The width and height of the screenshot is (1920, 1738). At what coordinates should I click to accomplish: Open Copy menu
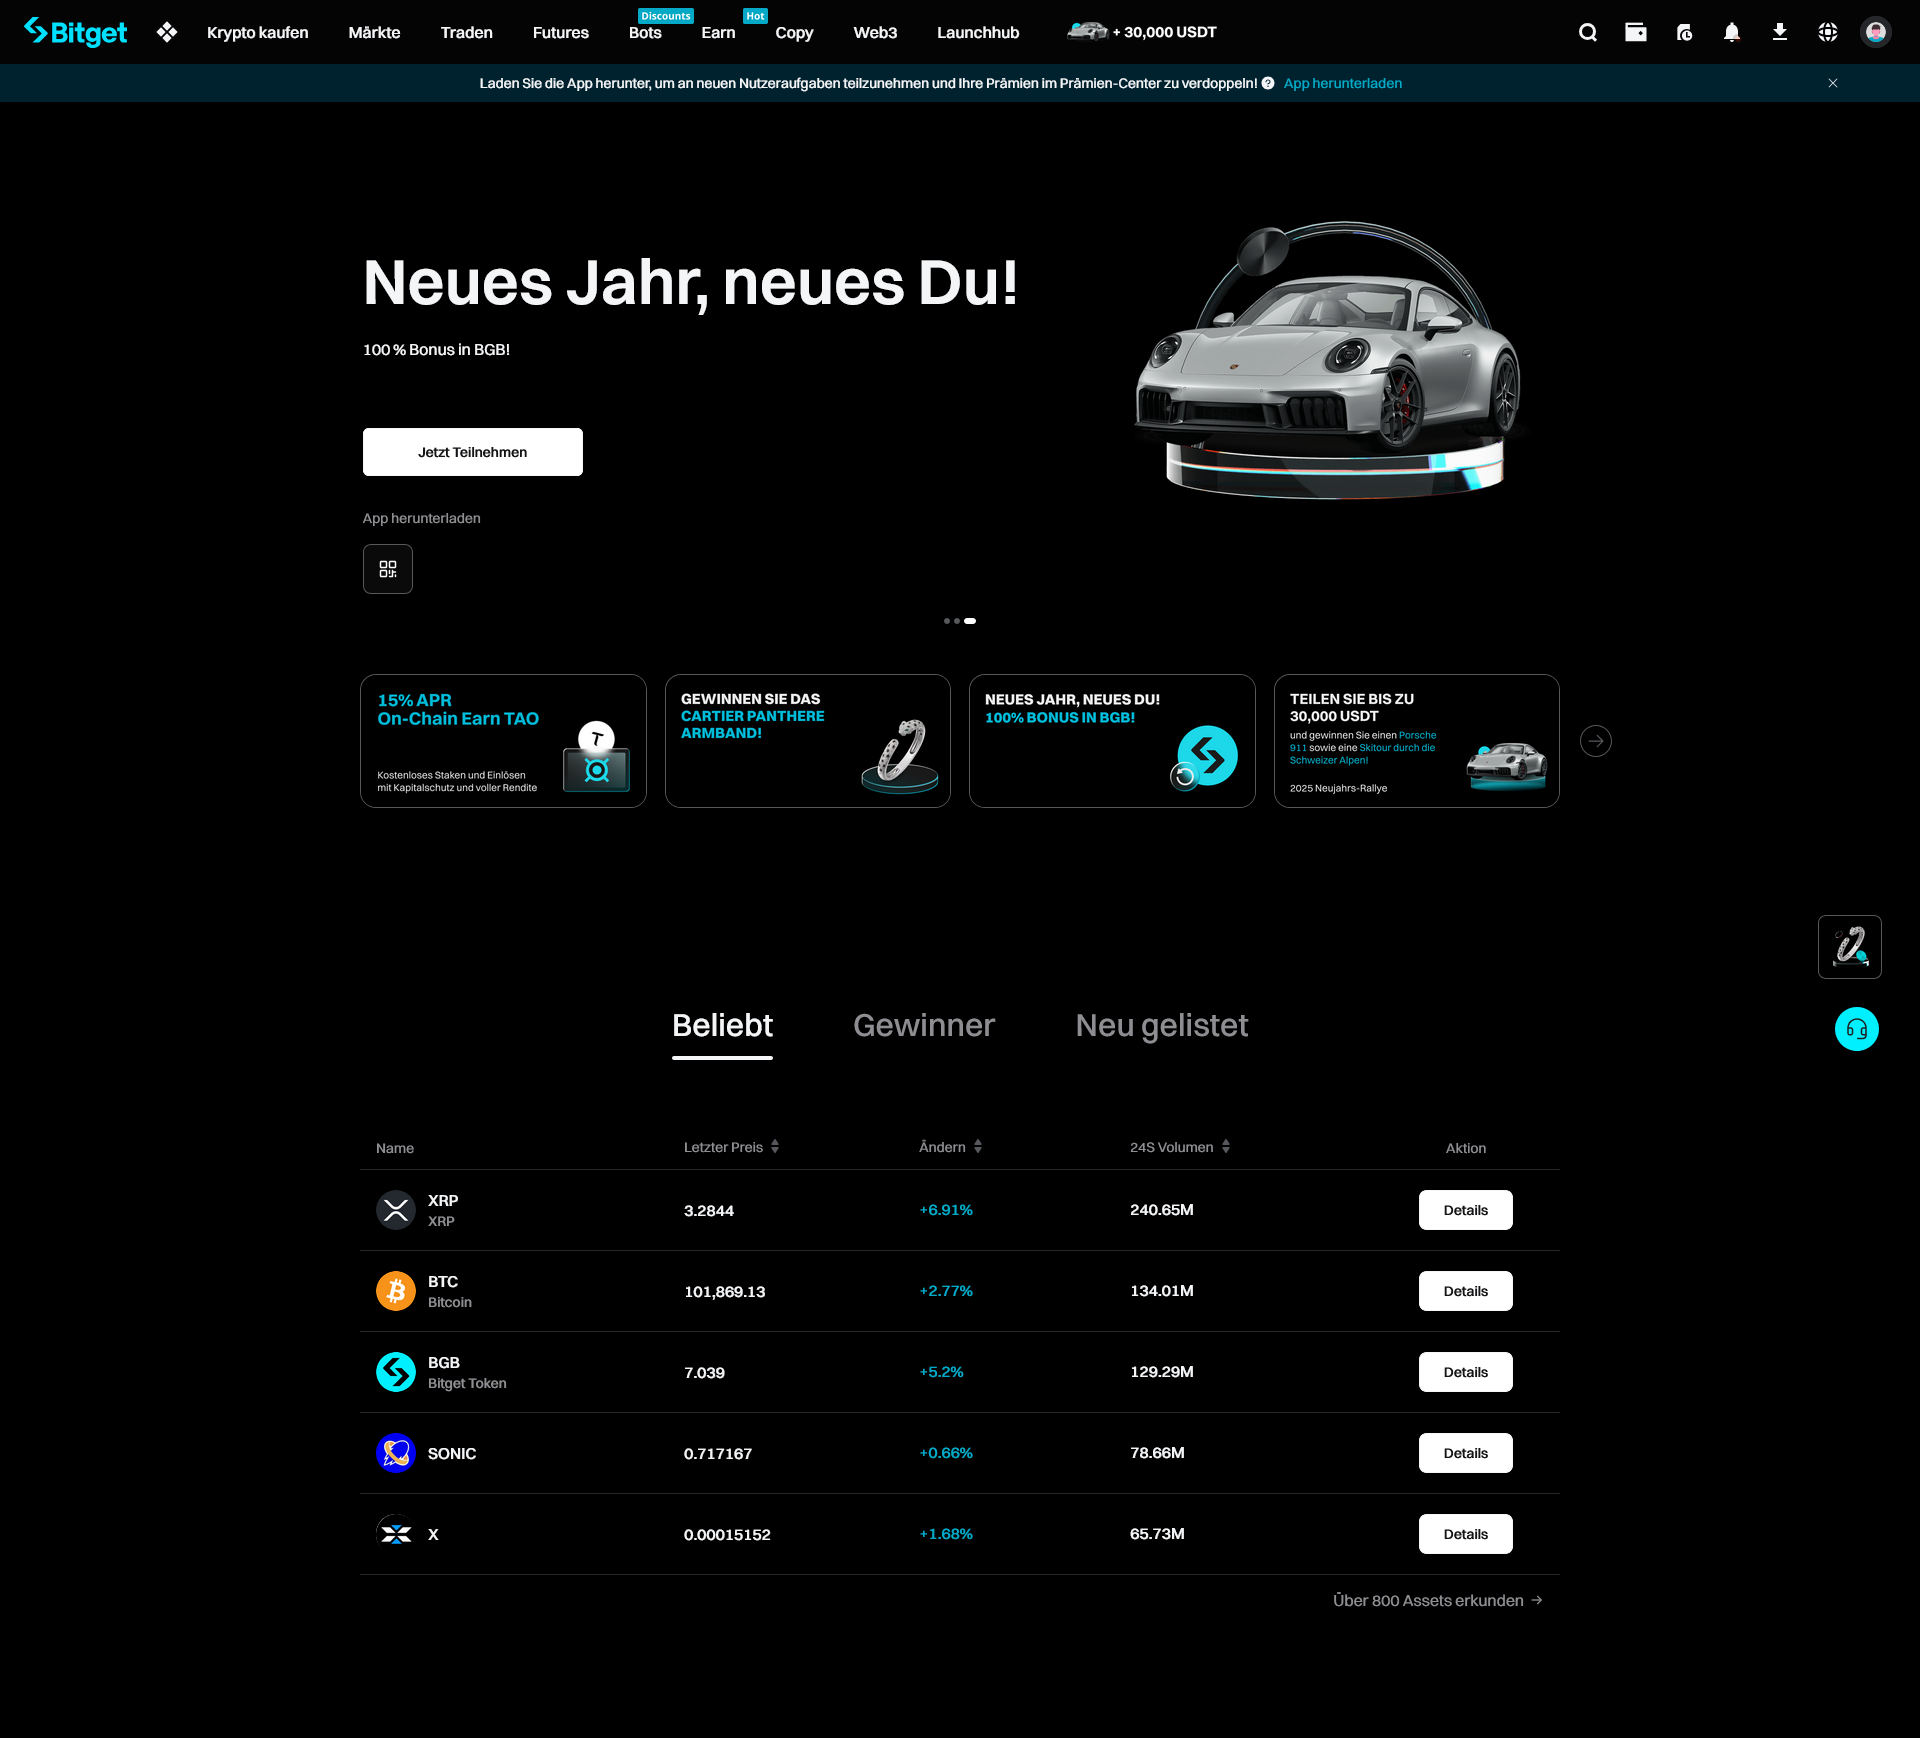tap(794, 32)
